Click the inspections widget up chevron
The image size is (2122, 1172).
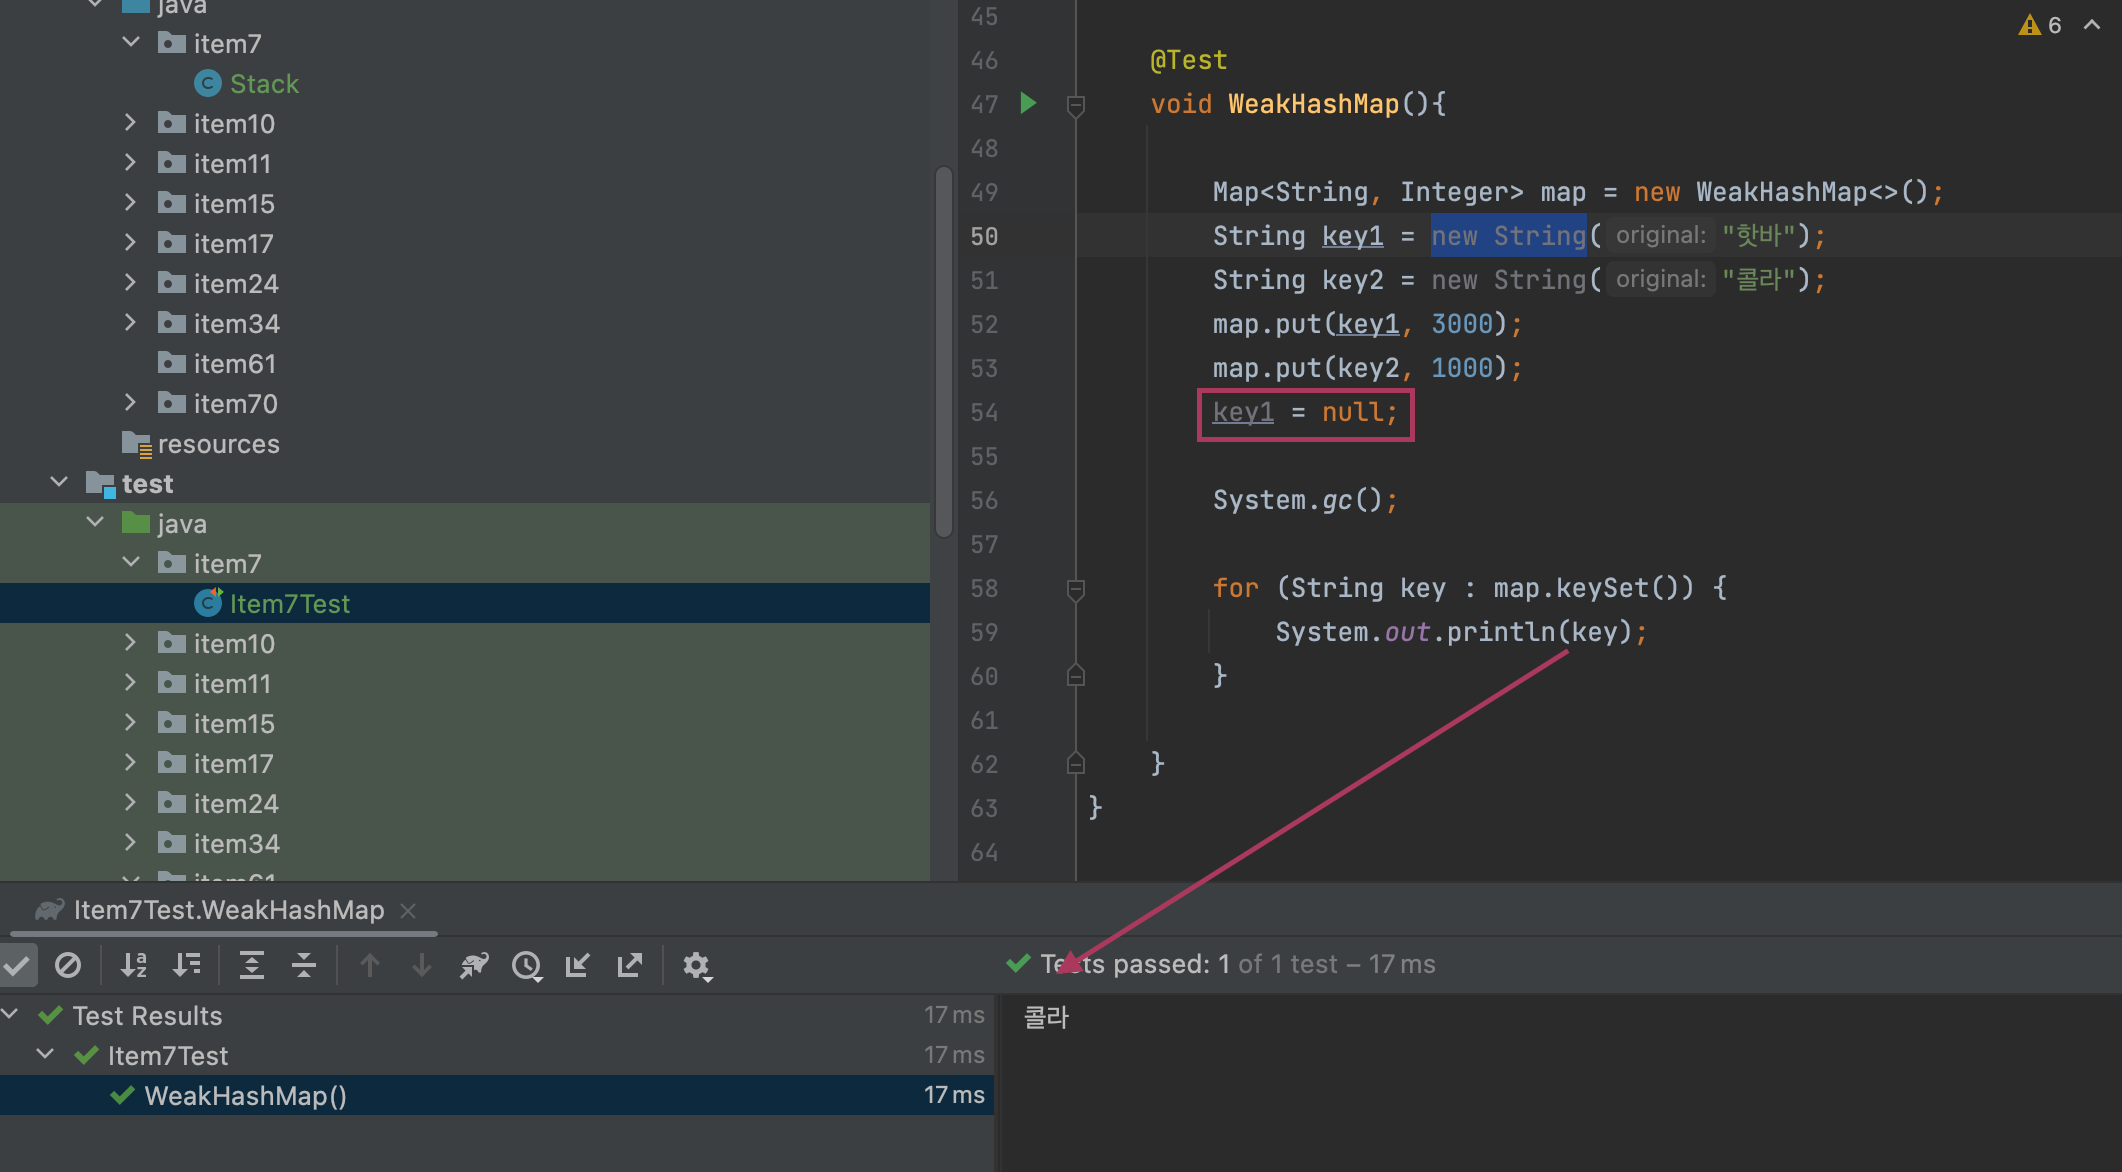[x=2092, y=25]
